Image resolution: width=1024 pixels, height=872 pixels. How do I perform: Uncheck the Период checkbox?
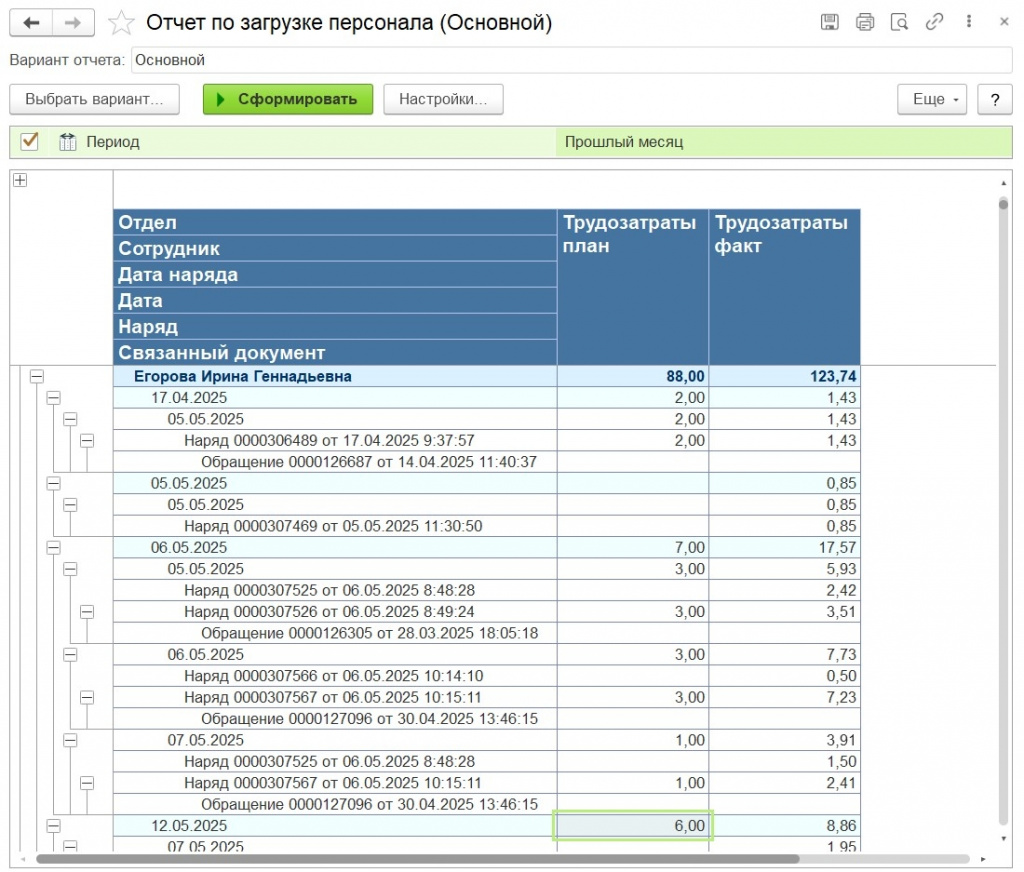[x=29, y=142]
